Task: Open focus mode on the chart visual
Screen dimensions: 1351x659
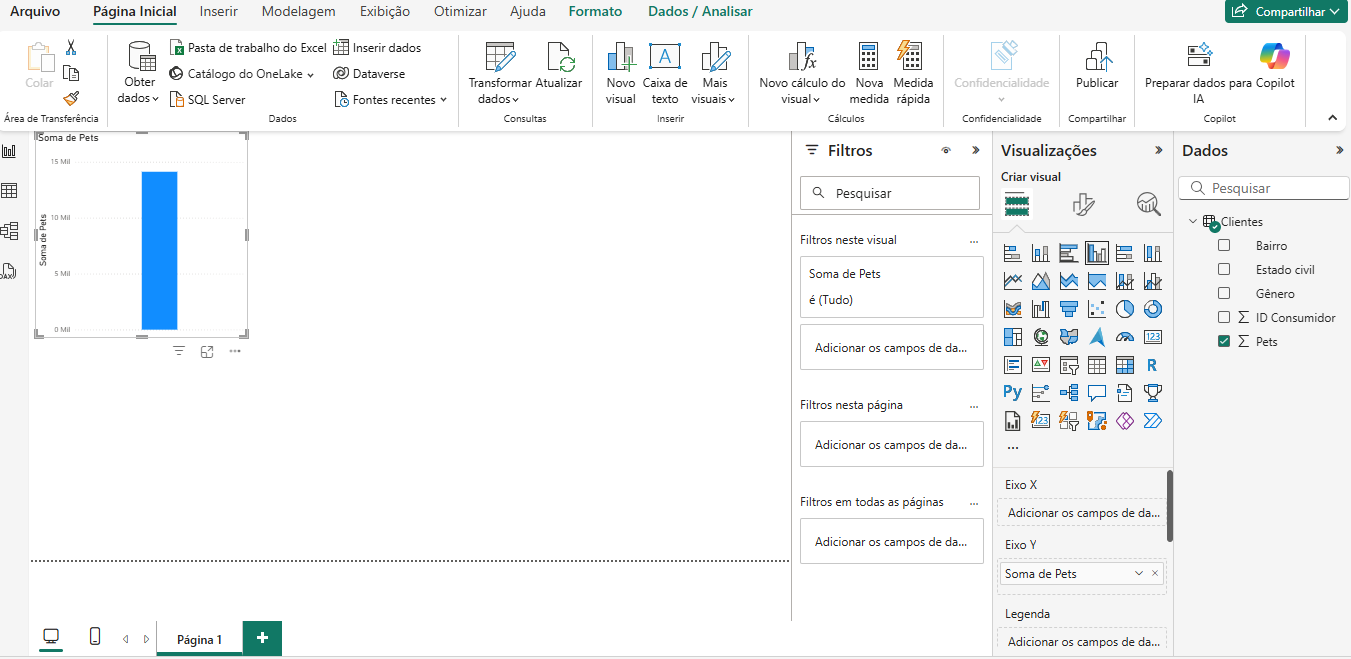Action: [x=207, y=351]
